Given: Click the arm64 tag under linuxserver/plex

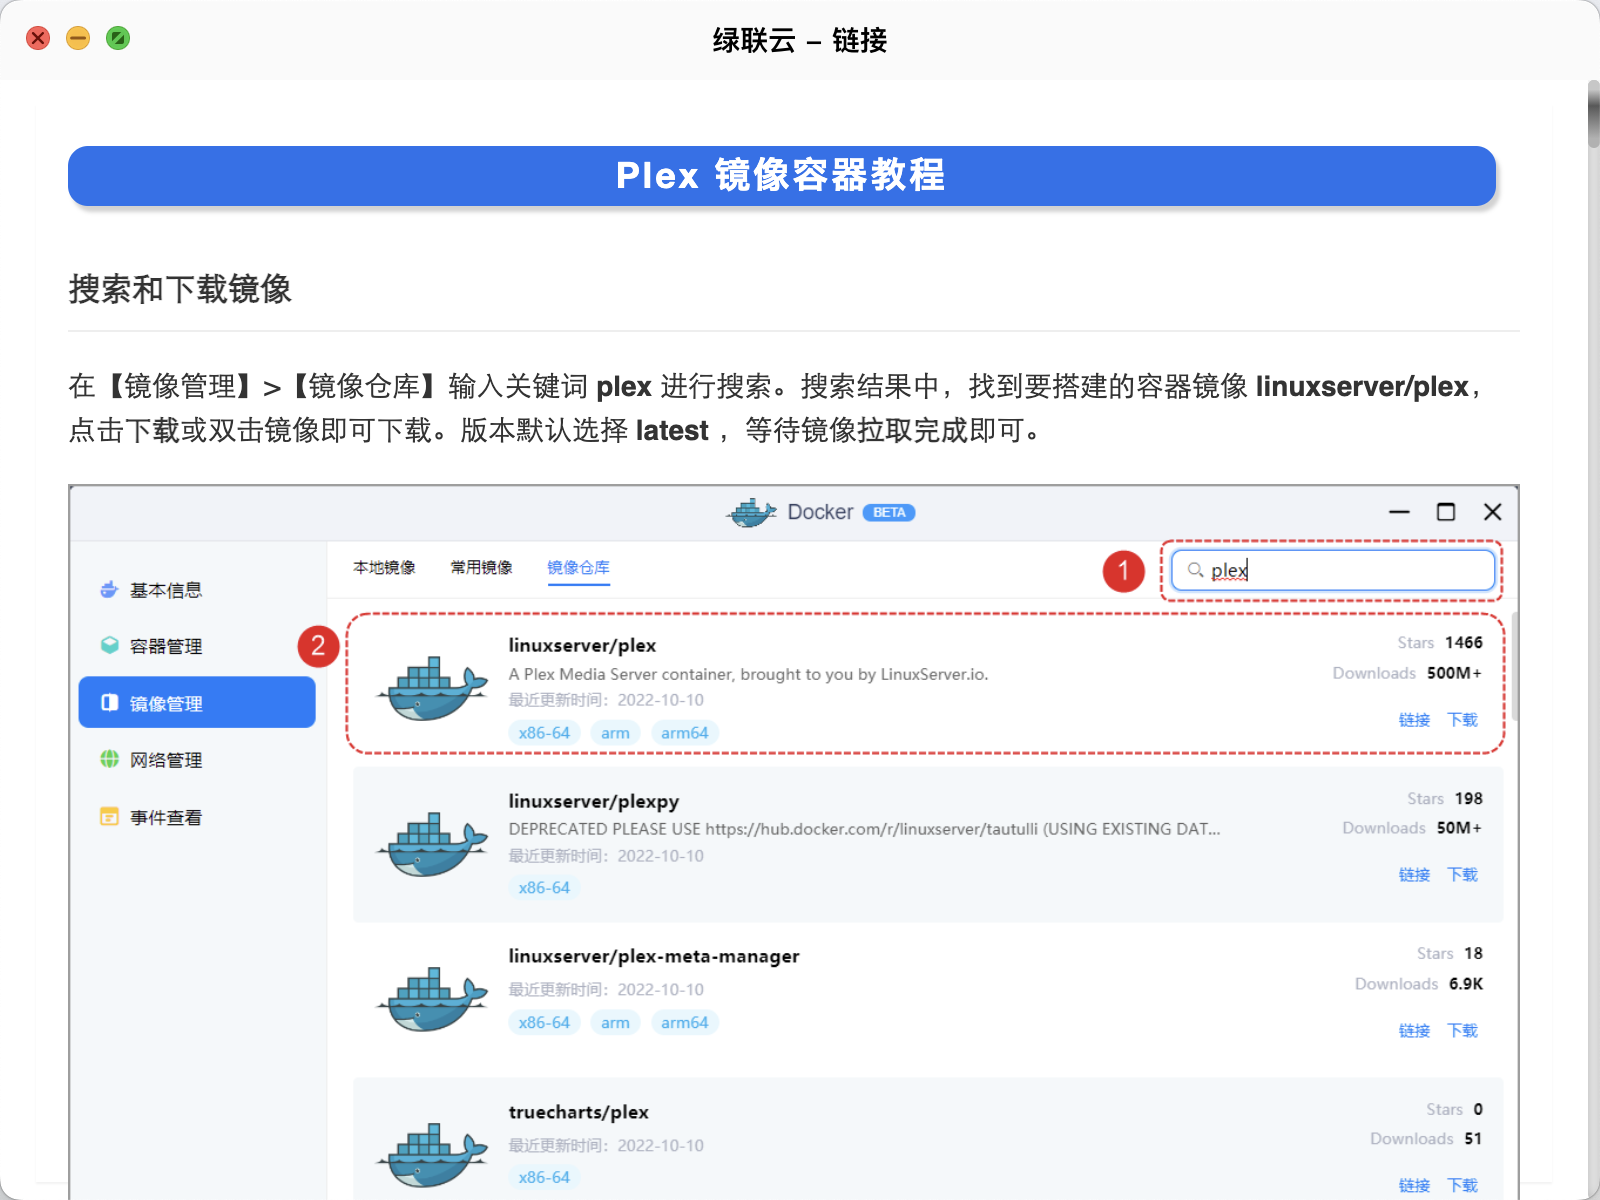Looking at the screenshot, I should (684, 733).
